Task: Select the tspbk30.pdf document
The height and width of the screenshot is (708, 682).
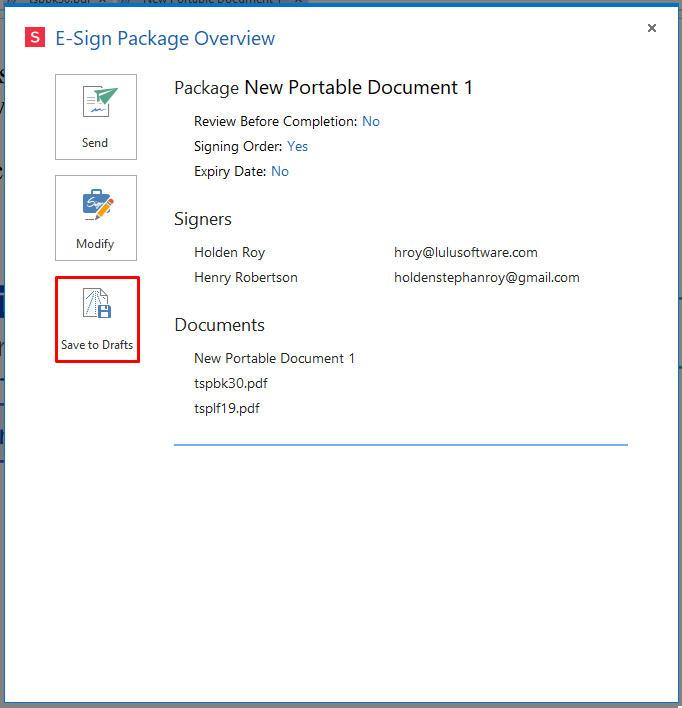Action: (x=230, y=384)
